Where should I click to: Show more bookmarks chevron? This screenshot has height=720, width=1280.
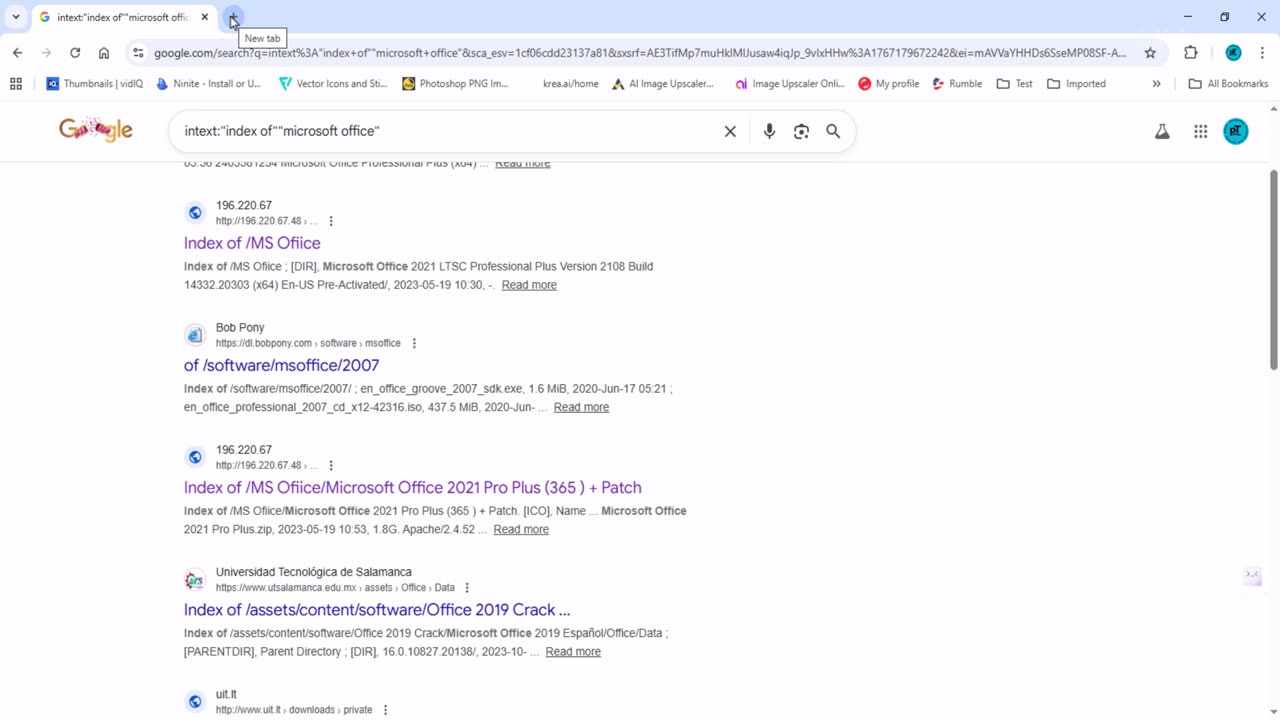(1156, 84)
